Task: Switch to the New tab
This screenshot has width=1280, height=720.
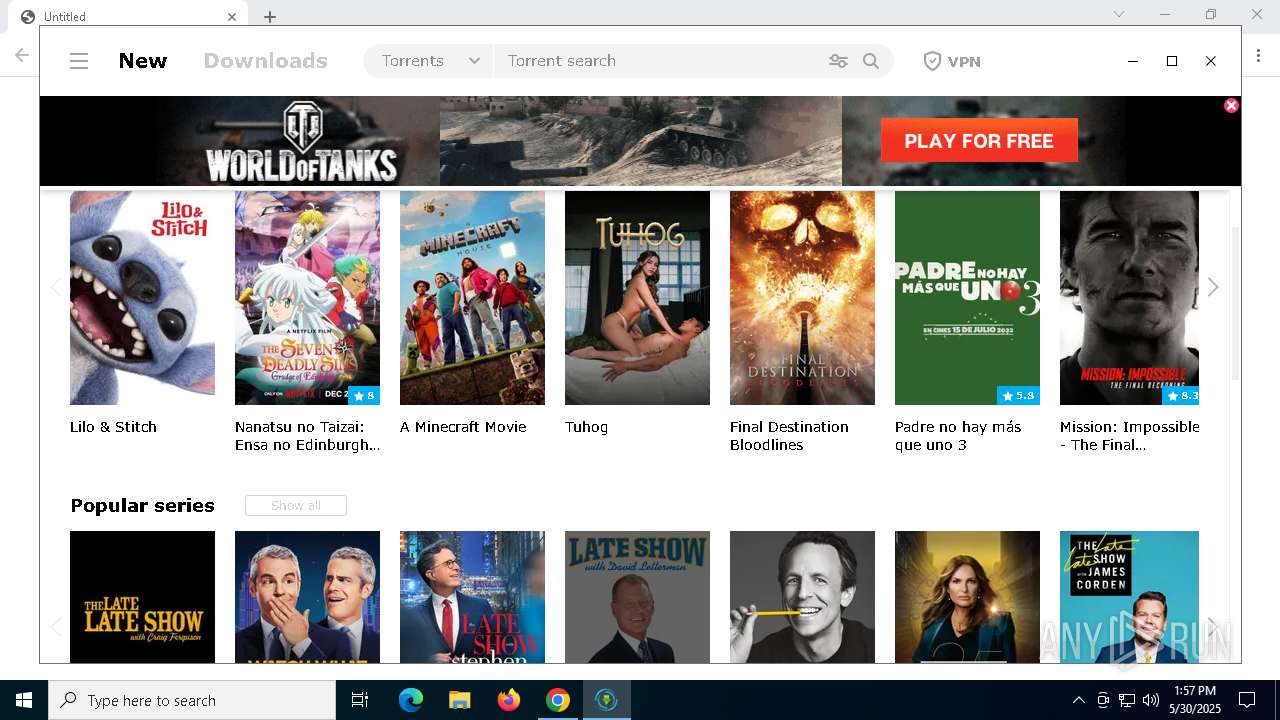Action: pyautogui.click(x=143, y=61)
